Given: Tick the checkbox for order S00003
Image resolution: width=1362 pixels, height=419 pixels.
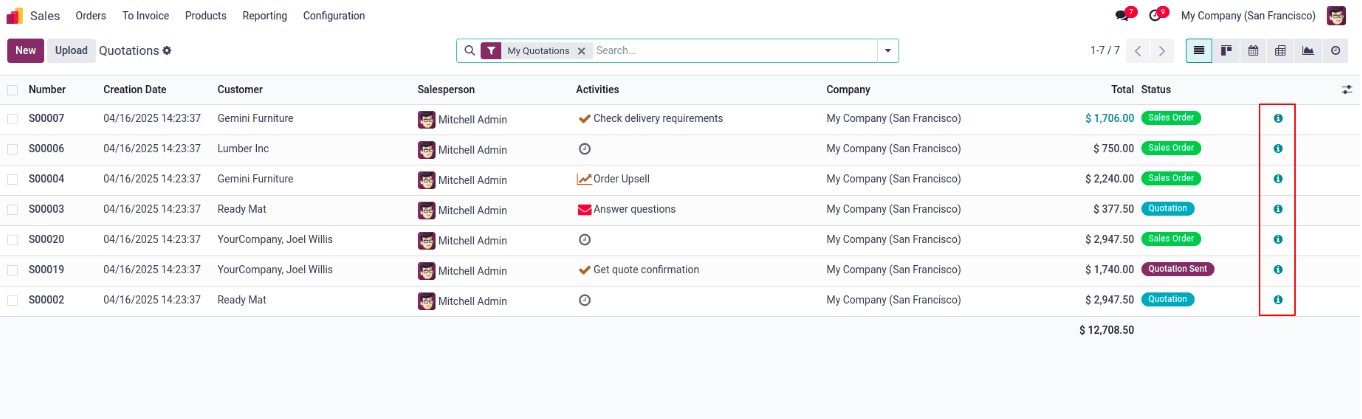Looking at the screenshot, I should 13,210.
